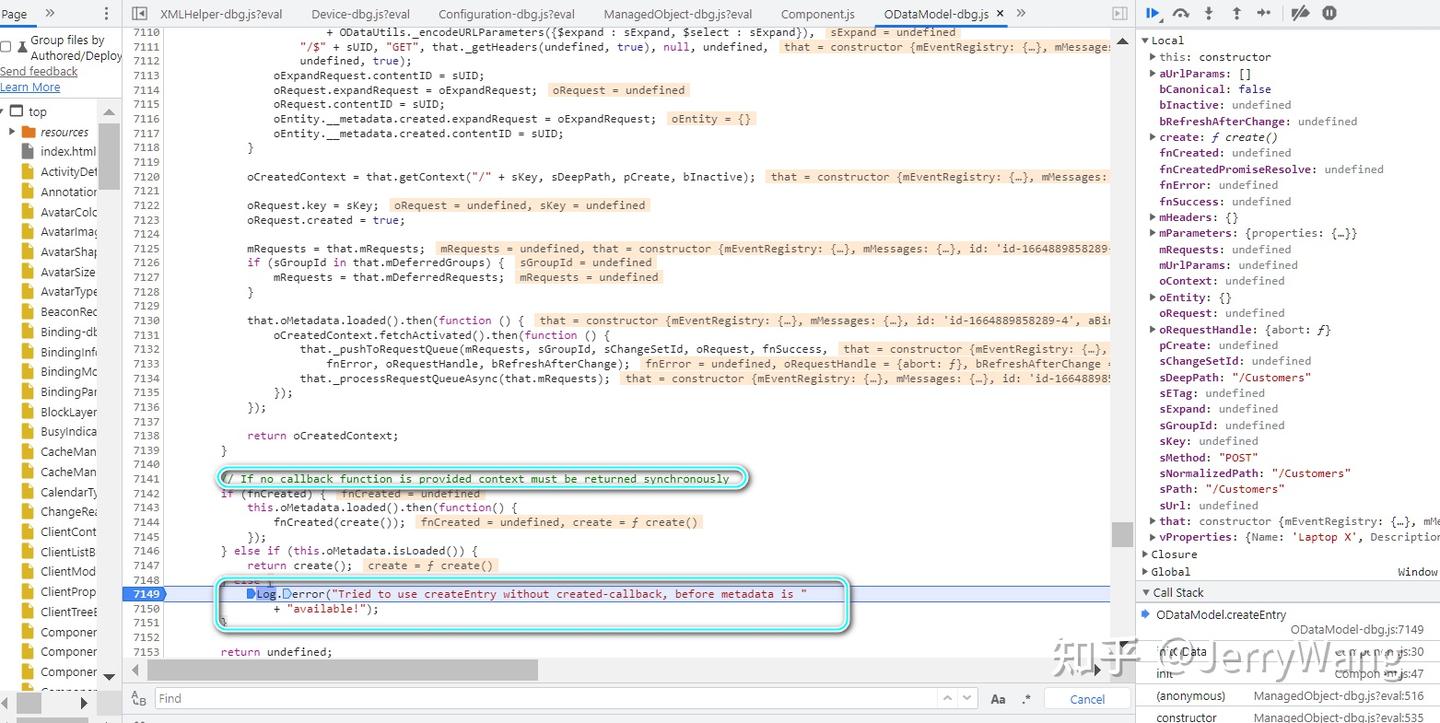Expand the this: constructor scope entry
This screenshot has width=1440, height=723.
[1154, 57]
